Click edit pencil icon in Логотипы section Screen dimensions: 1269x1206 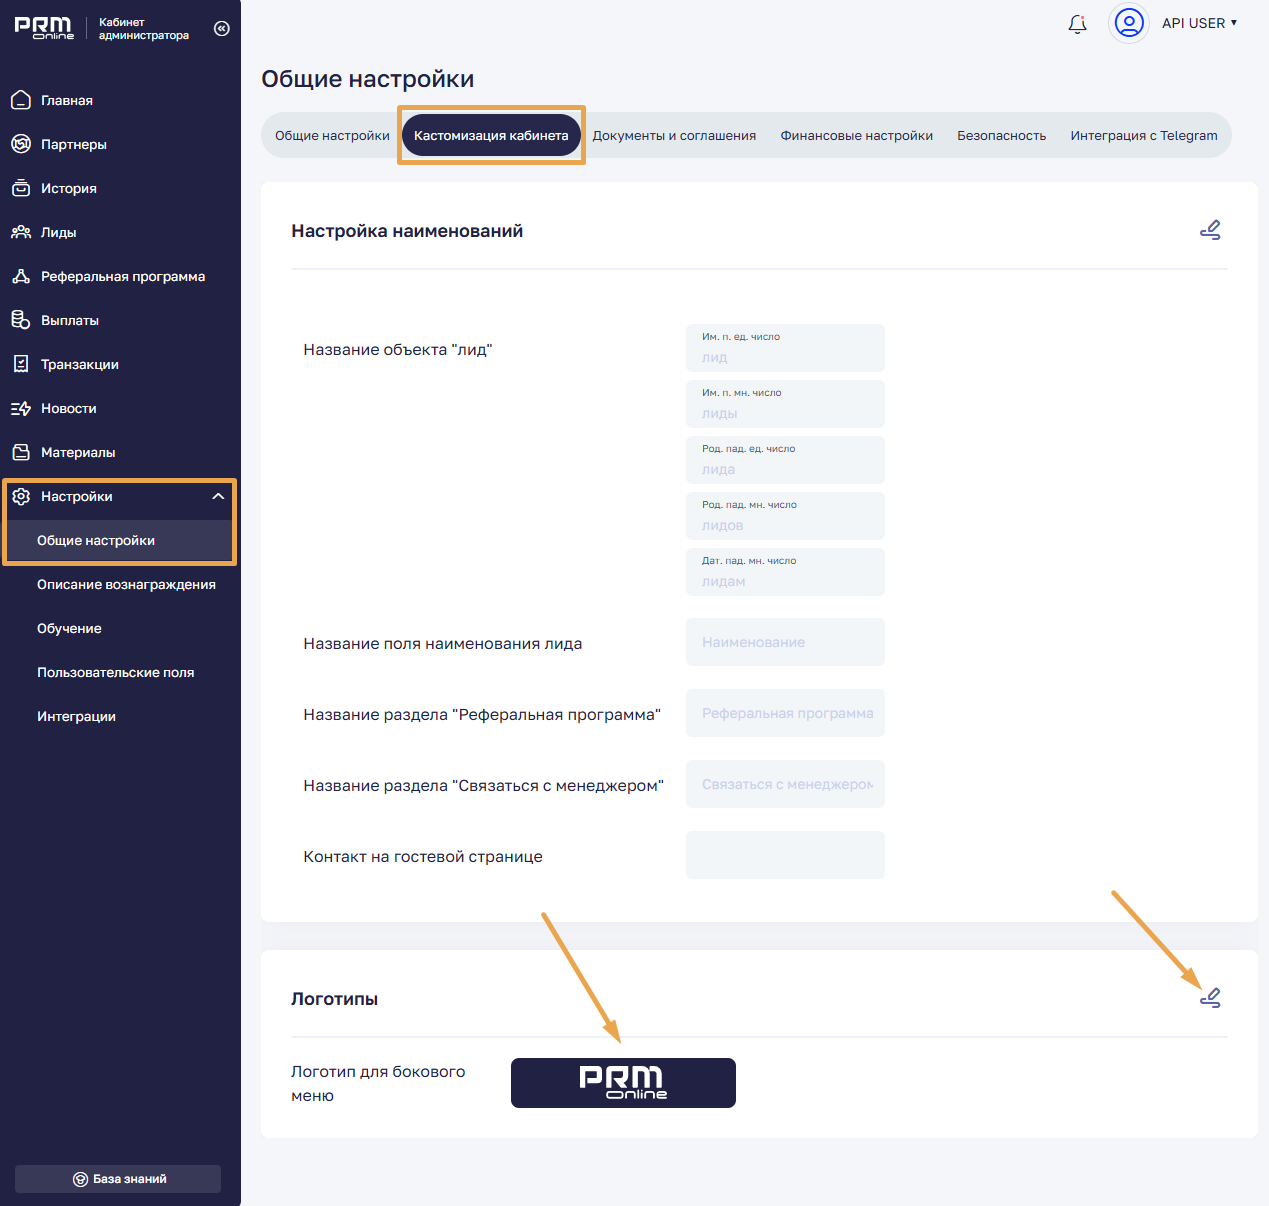[1210, 998]
